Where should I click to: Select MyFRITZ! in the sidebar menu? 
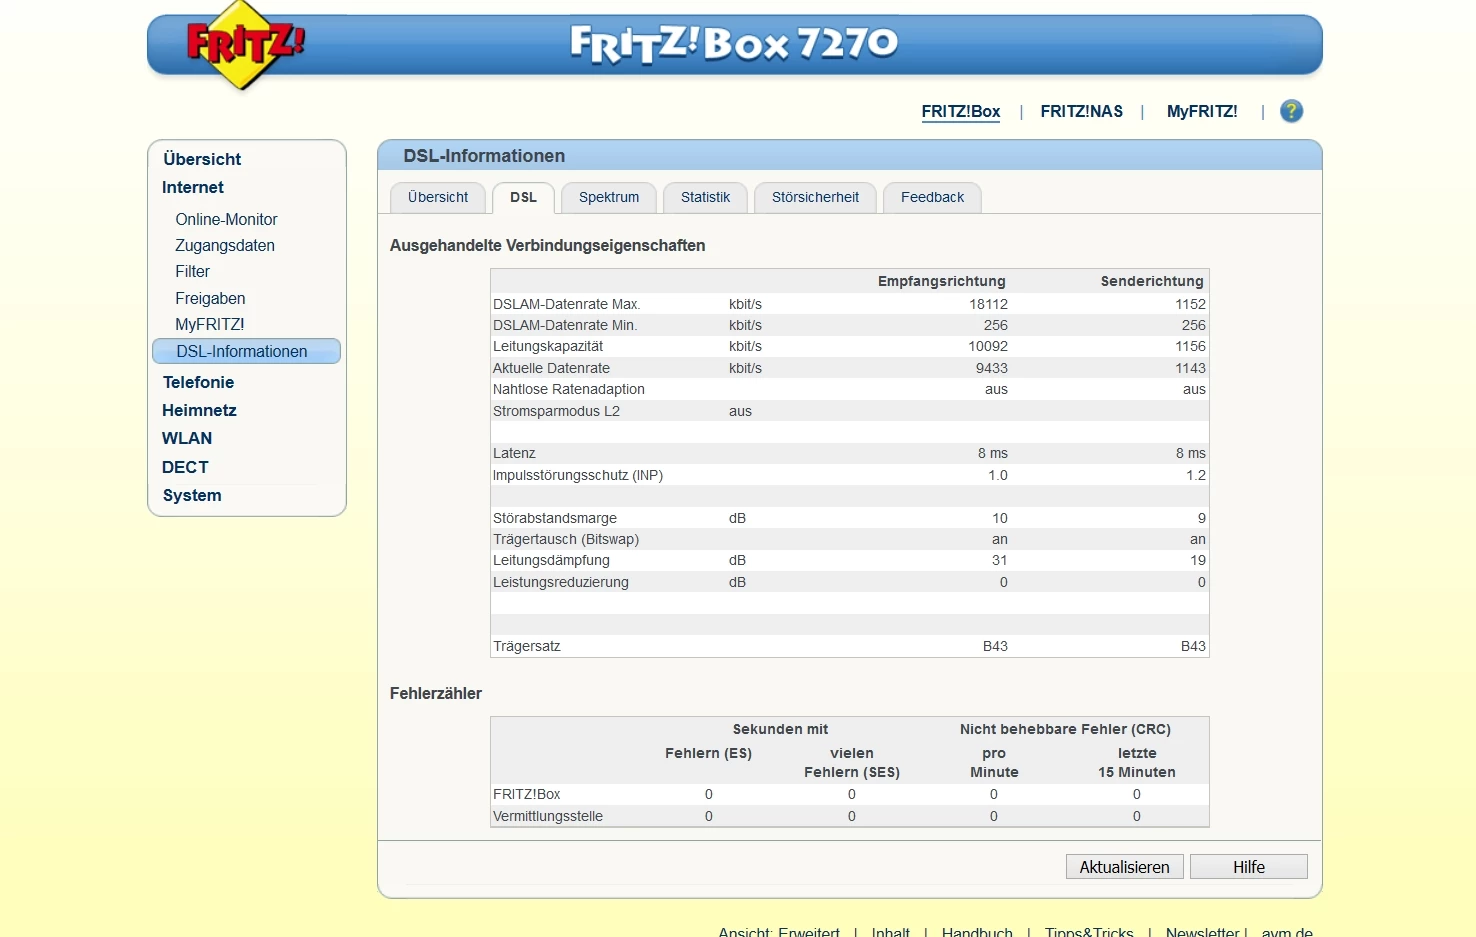pos(210,324)
